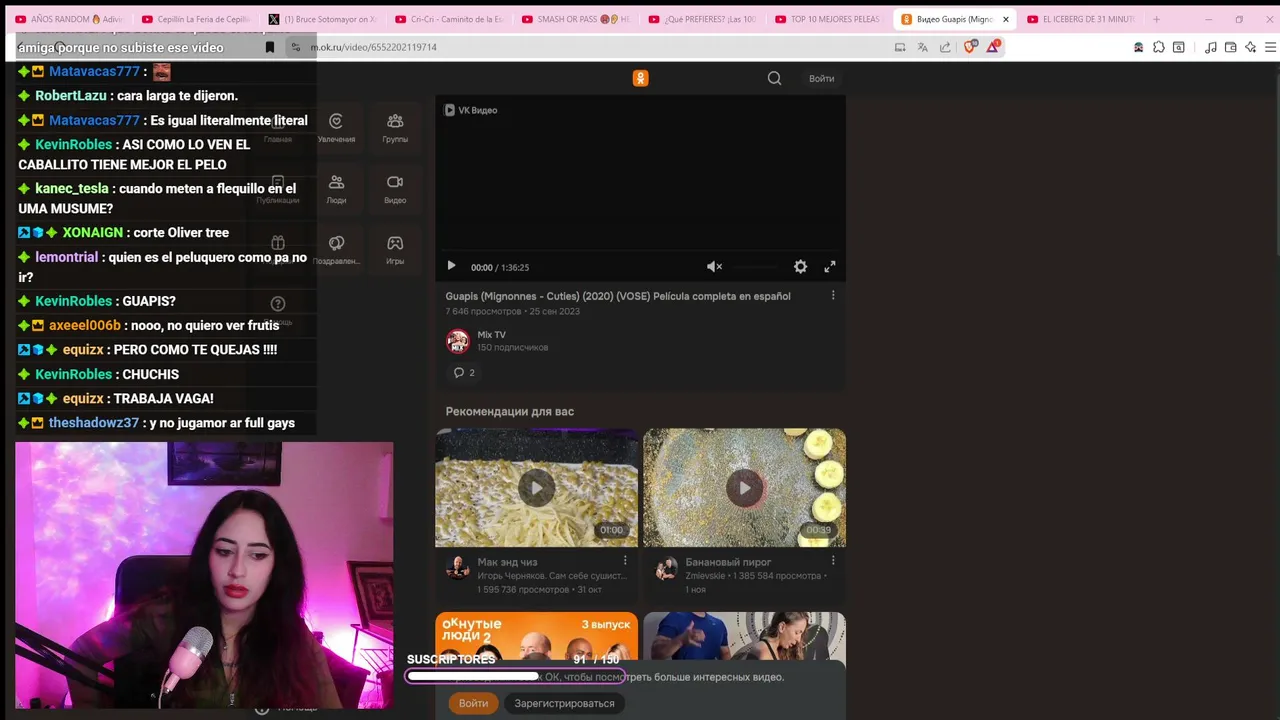Play the Банановый пирог recommended thumbnail
The height and width of the screenshot is (720, 1280).
click(x=744, y=488)
